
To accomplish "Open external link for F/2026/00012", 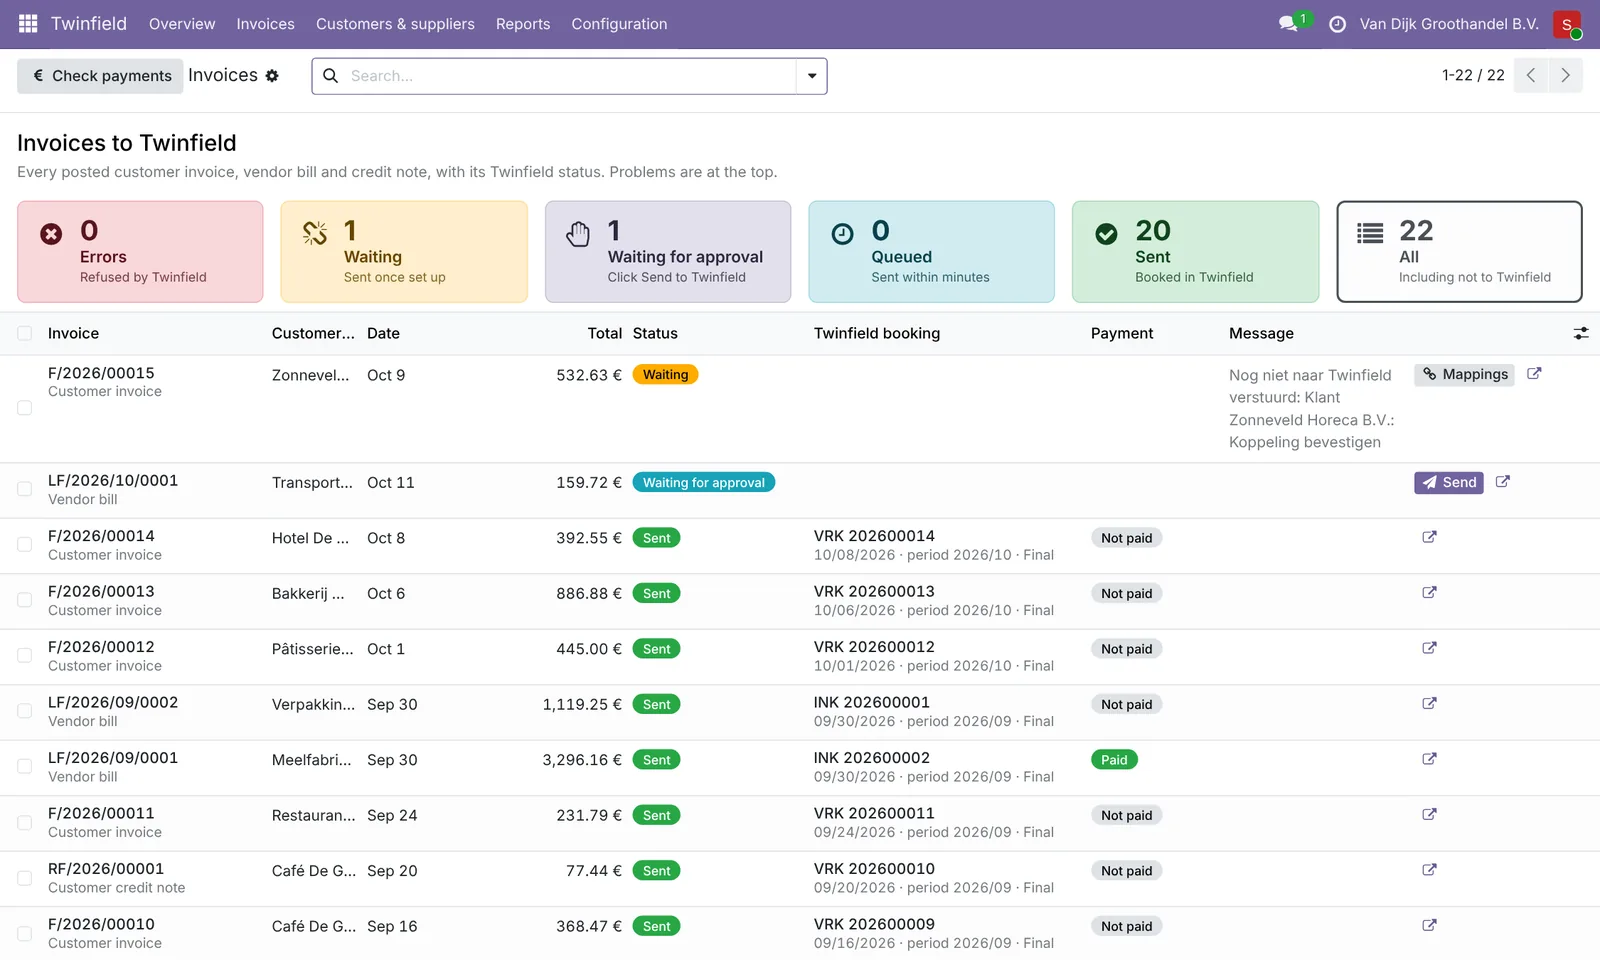I will point(1429,648).
